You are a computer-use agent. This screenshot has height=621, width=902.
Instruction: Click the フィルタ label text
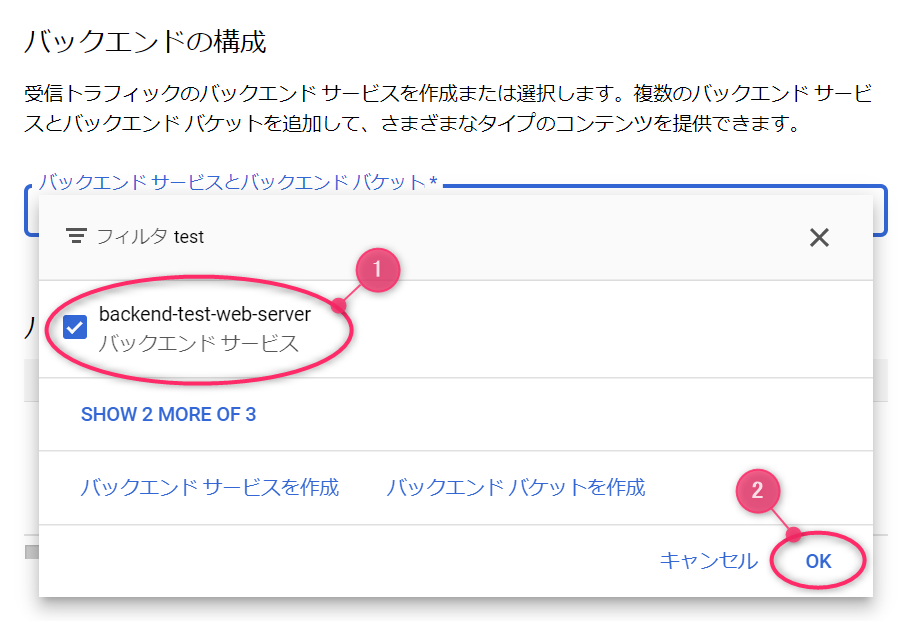pyautogui.click(x=132, y=236)
